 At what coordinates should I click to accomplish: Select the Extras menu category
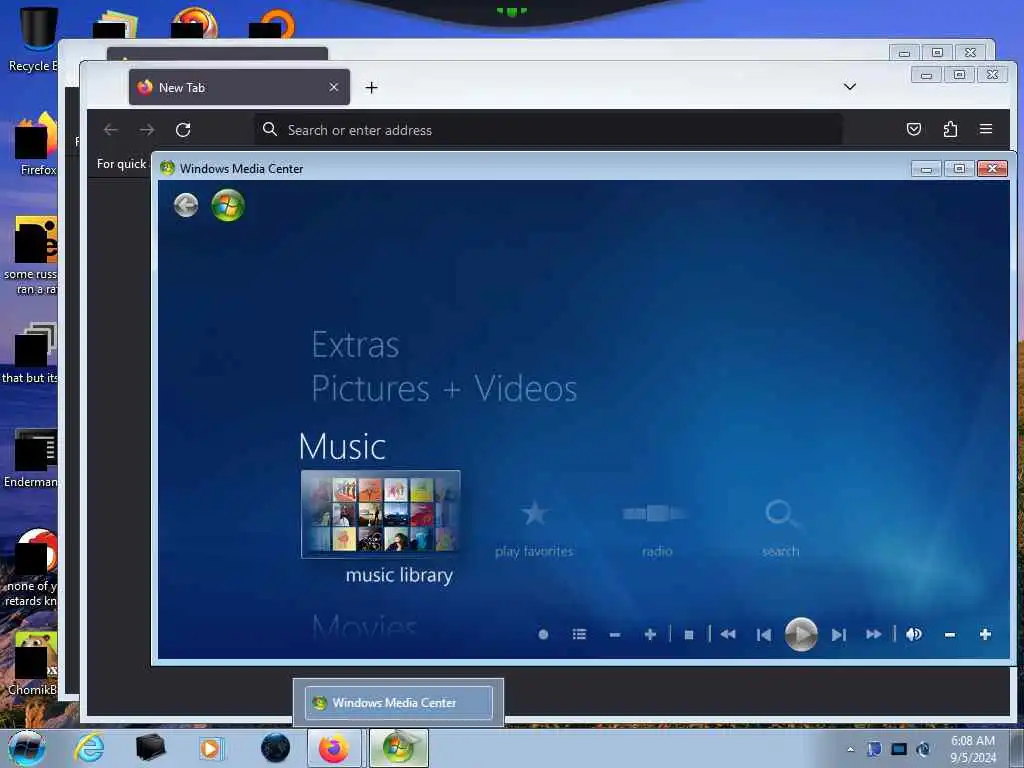point(356,345)
